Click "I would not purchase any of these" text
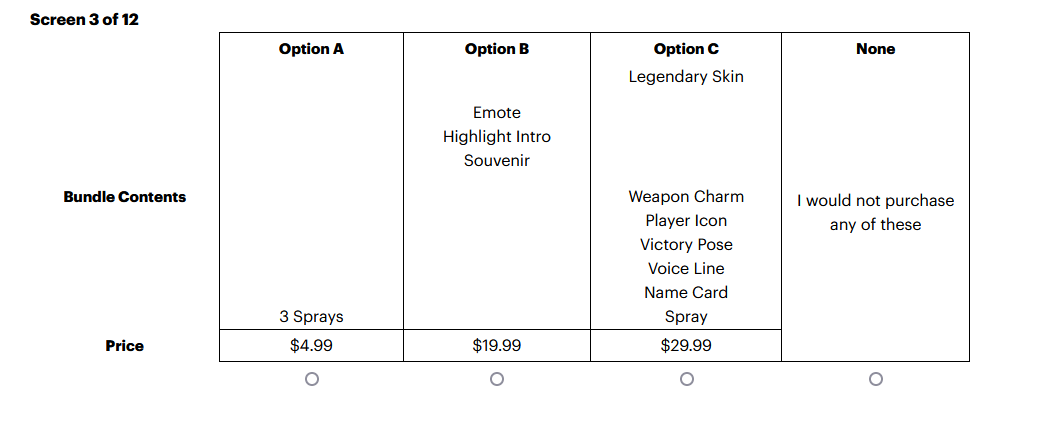The width and height of the screenshot is (1052, 436). [875, 213]
